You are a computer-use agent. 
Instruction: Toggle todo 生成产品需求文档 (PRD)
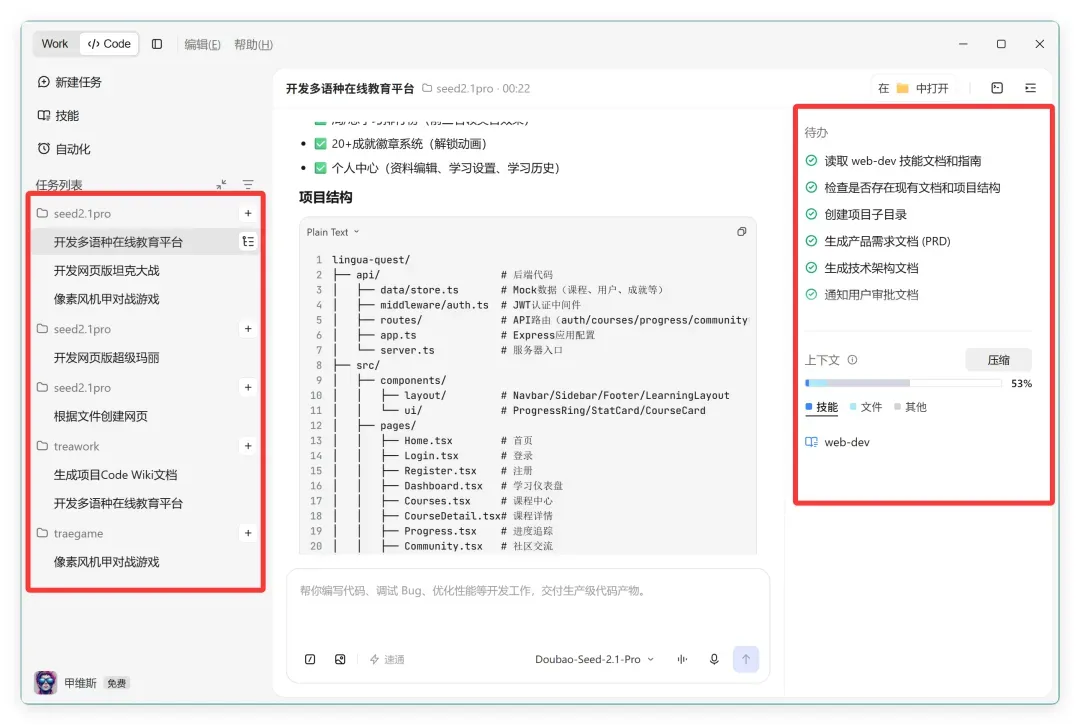pos(811,241)
